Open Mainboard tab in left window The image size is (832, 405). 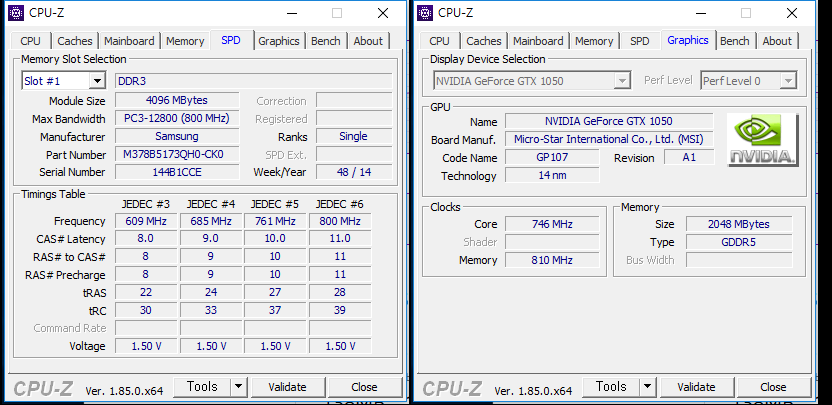click(x=129, y=41)
